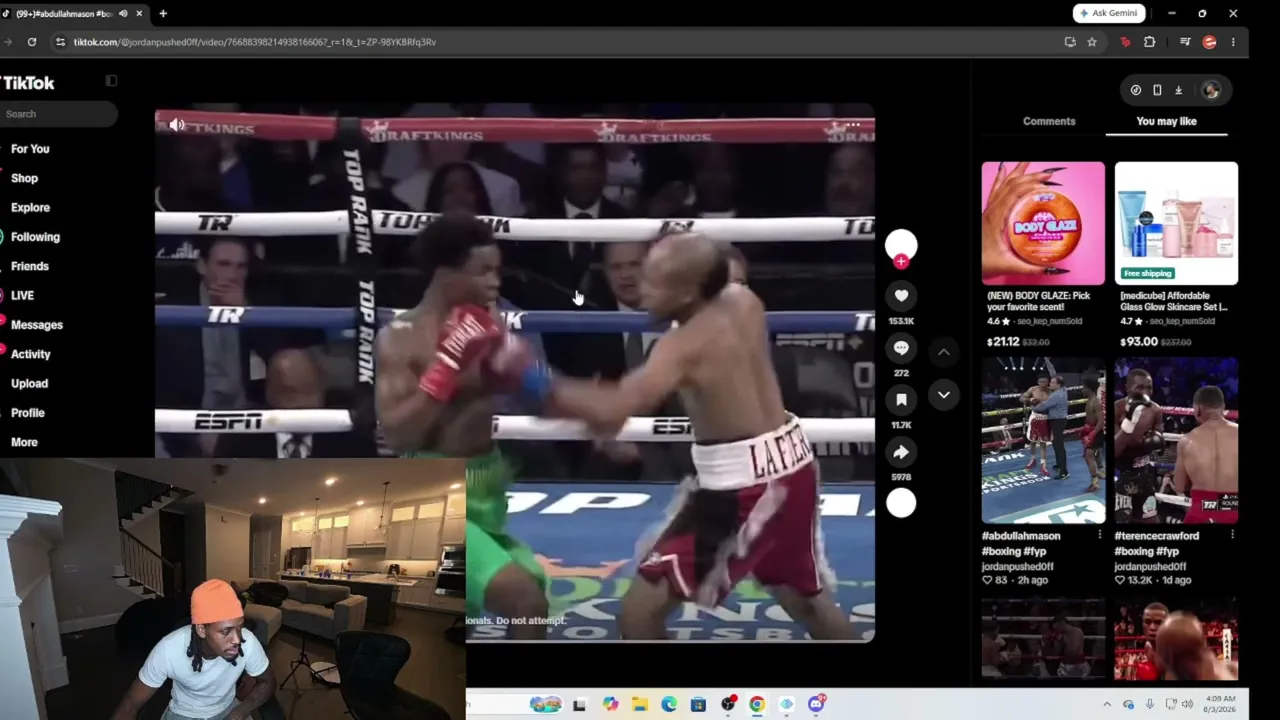
Task: Open Profile from the sidebar
Action: [x=27, y=412]
